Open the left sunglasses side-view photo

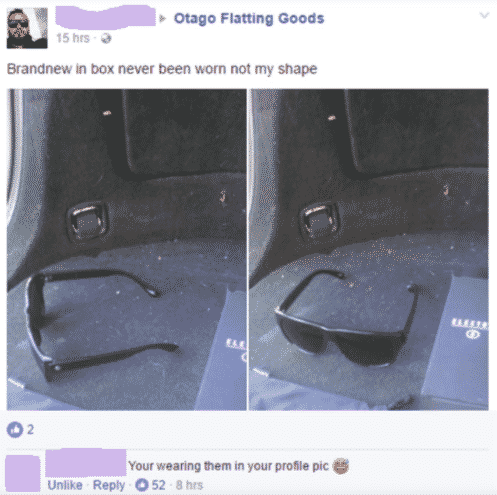coord(127,249)
